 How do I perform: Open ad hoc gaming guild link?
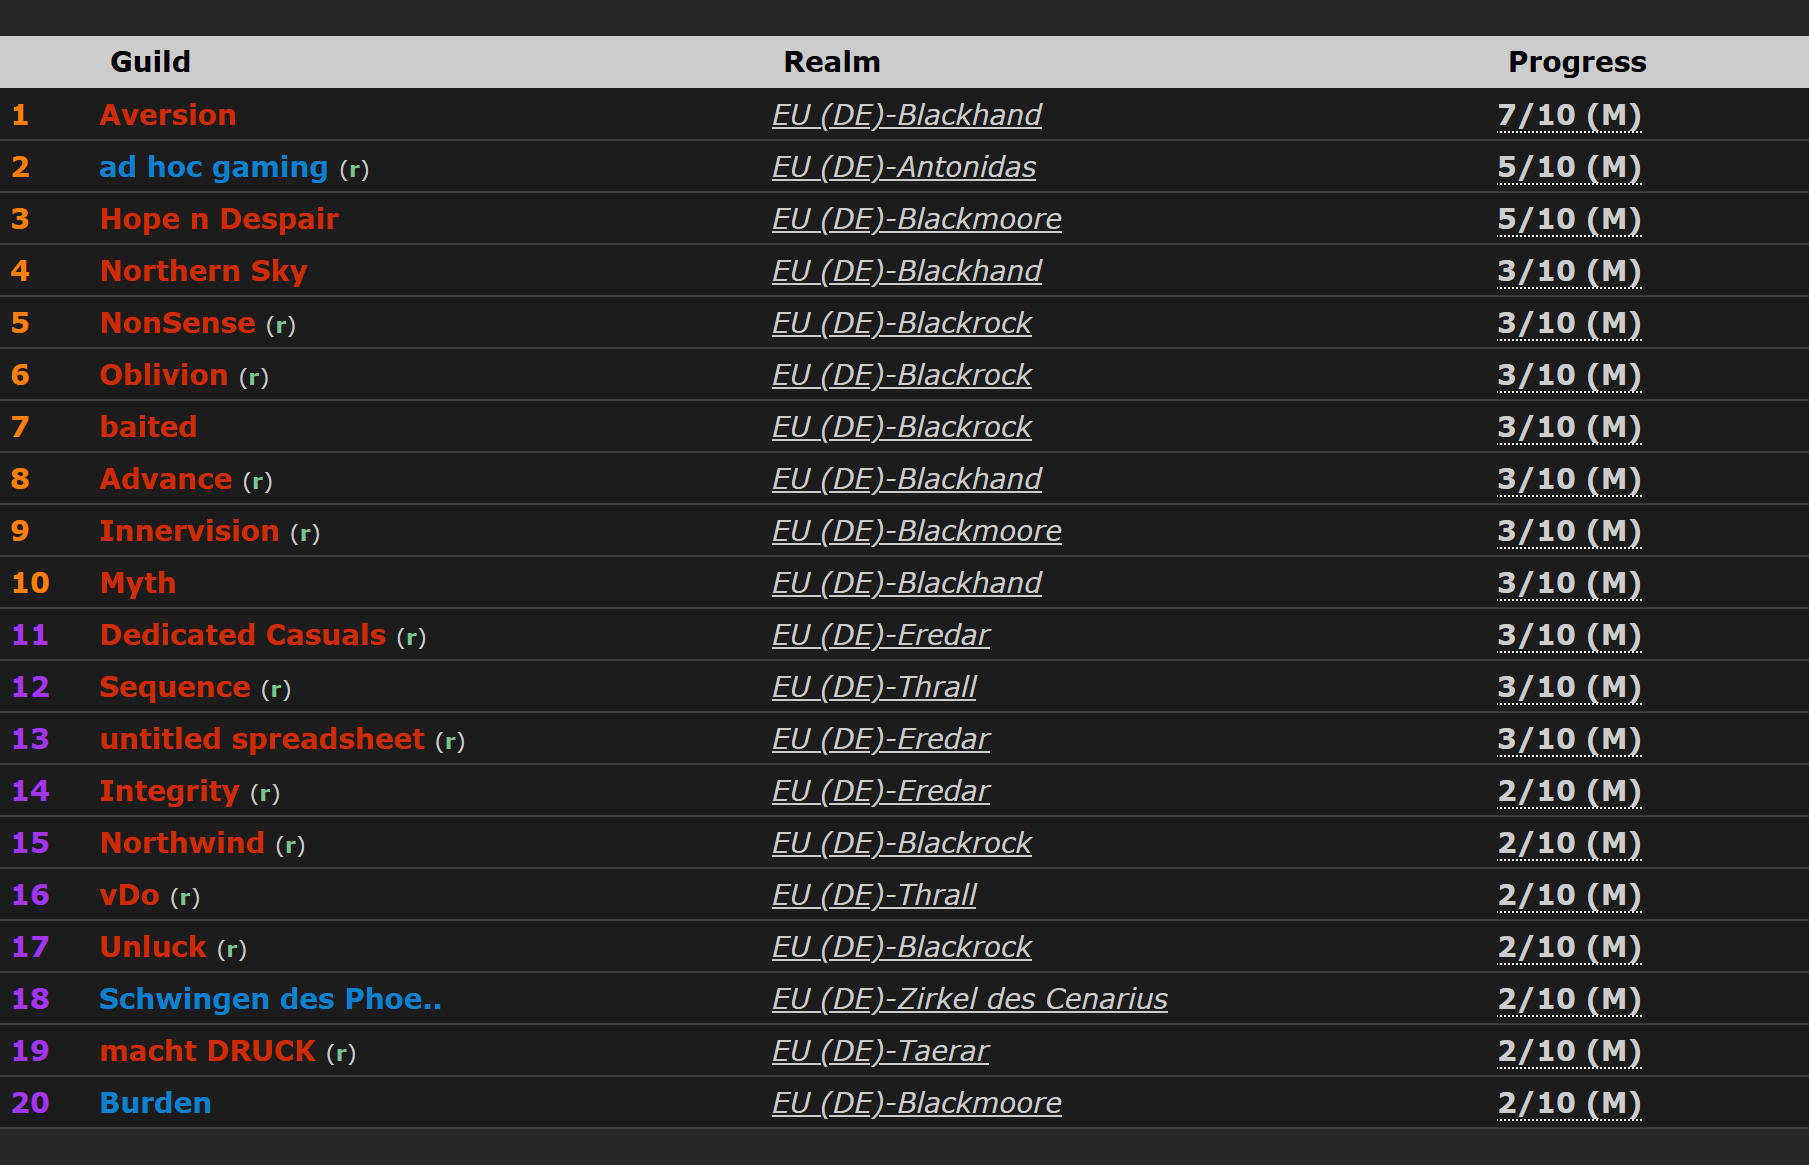(214, 167)
